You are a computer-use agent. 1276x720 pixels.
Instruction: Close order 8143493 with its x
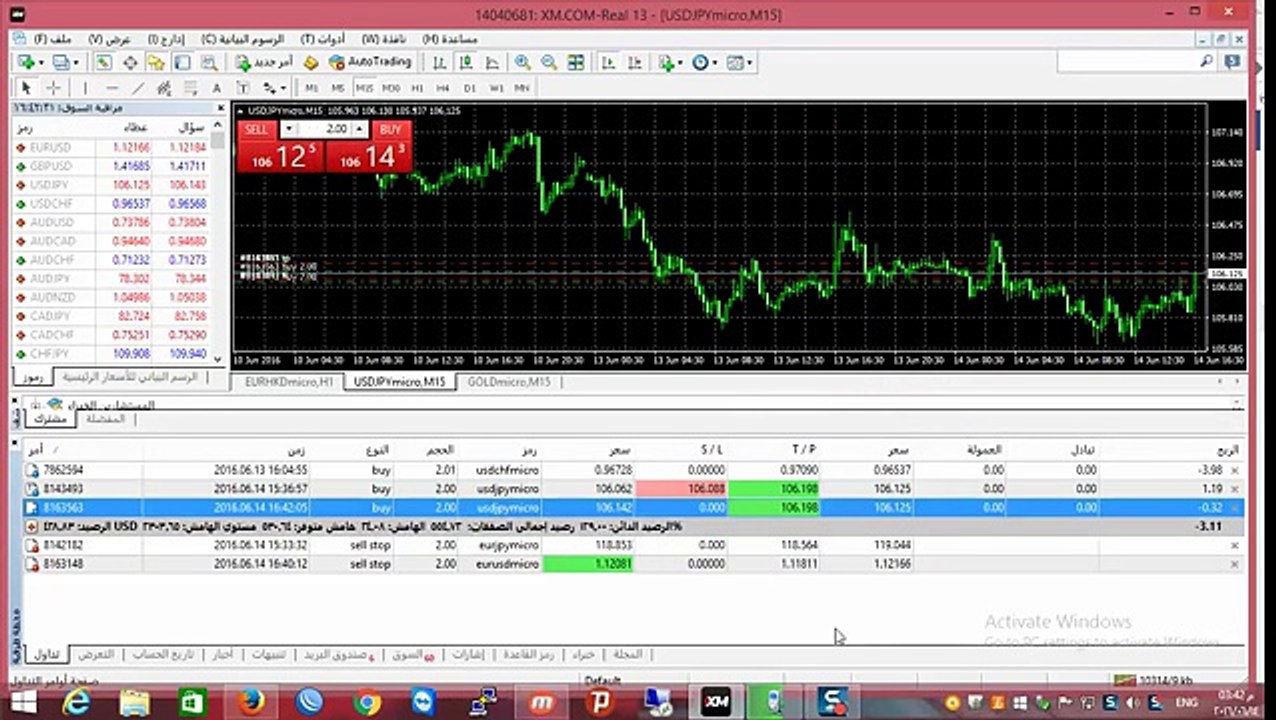[1236, 489]
